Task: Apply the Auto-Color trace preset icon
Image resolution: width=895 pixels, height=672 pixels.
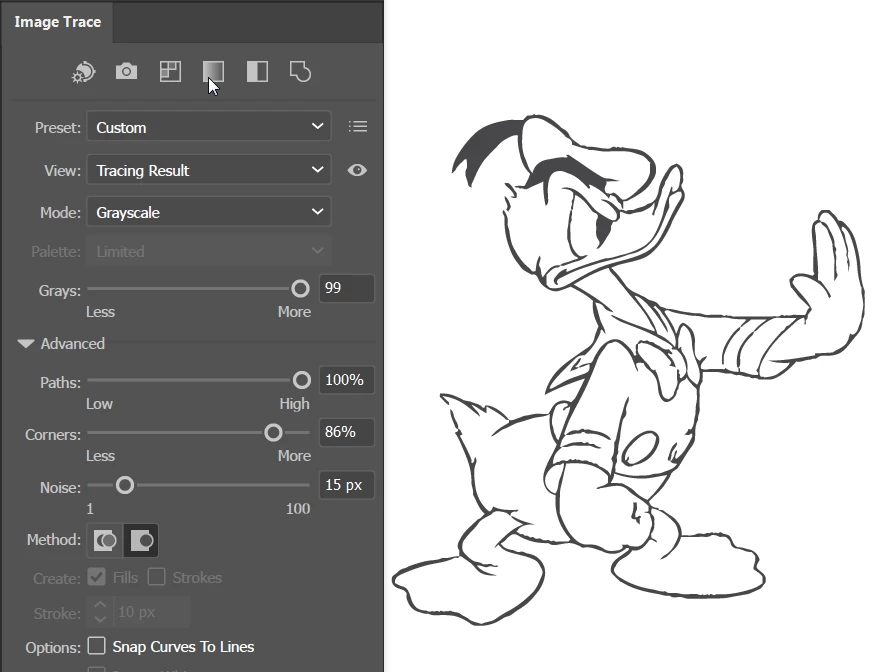Action: point(83,73)
